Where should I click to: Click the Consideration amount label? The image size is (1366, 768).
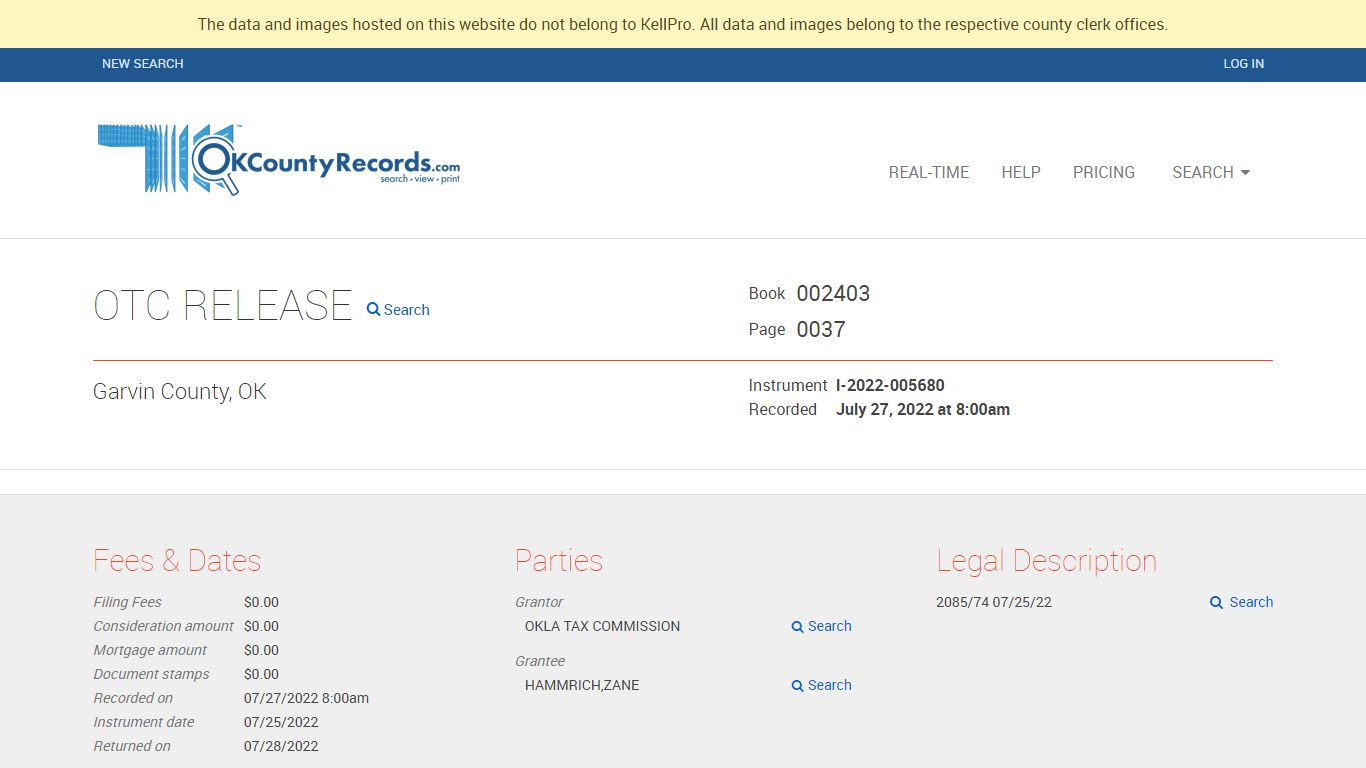pyautogui.click(x=163, y=626)
